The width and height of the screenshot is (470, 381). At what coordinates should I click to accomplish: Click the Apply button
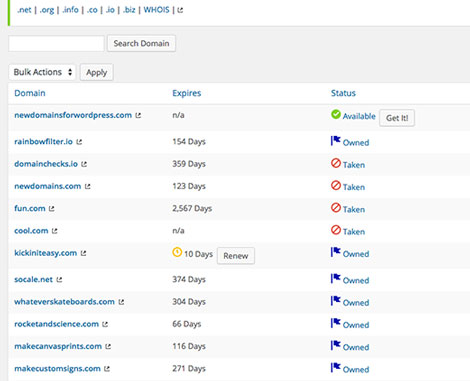point(97,72)
